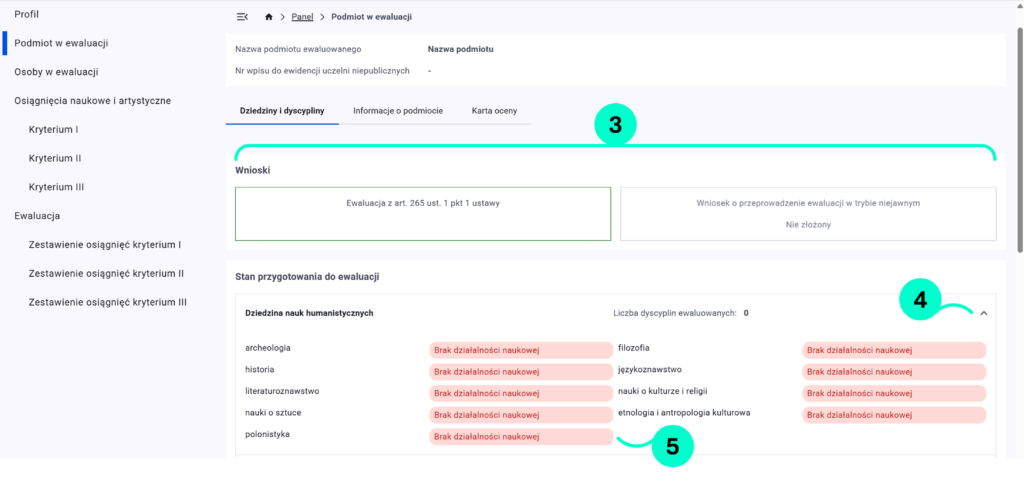
Task: Select the Dziedziny i dyscypliny tab
Action: coord(282,110)
